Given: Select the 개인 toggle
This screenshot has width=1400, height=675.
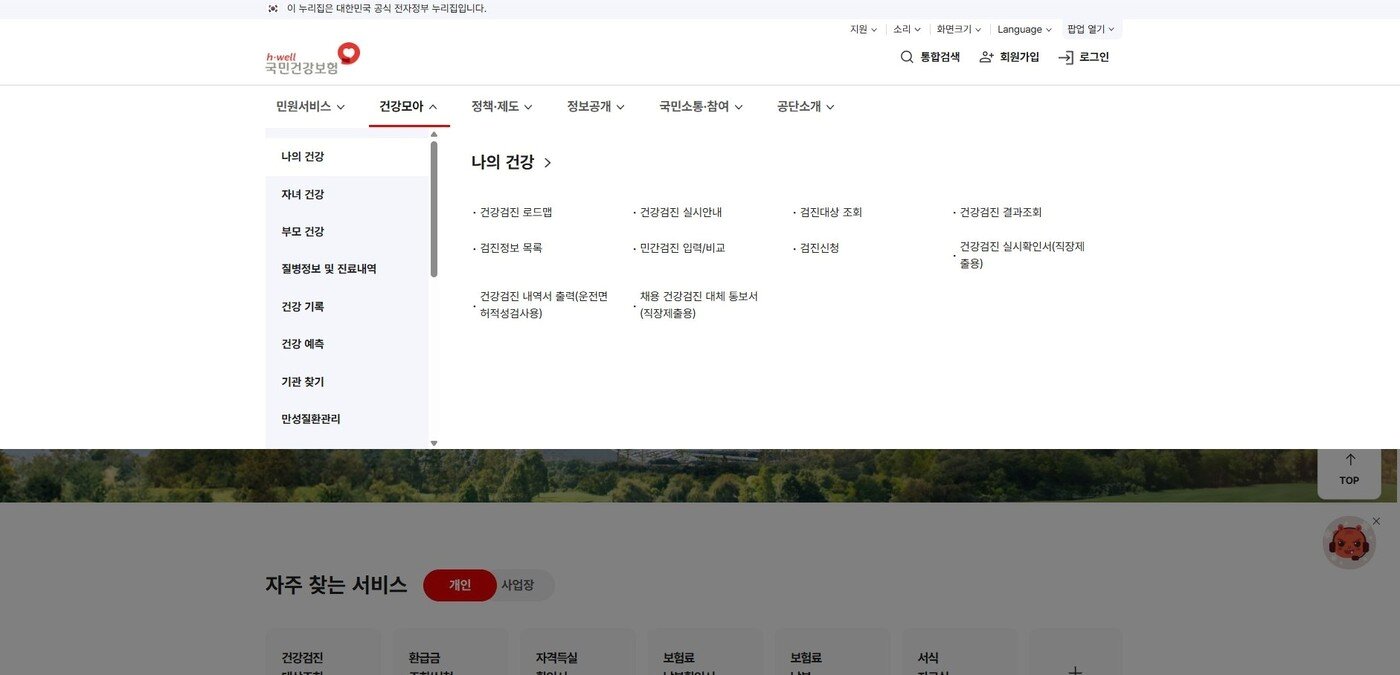Looking at the screenshot, I should [460, 585].
